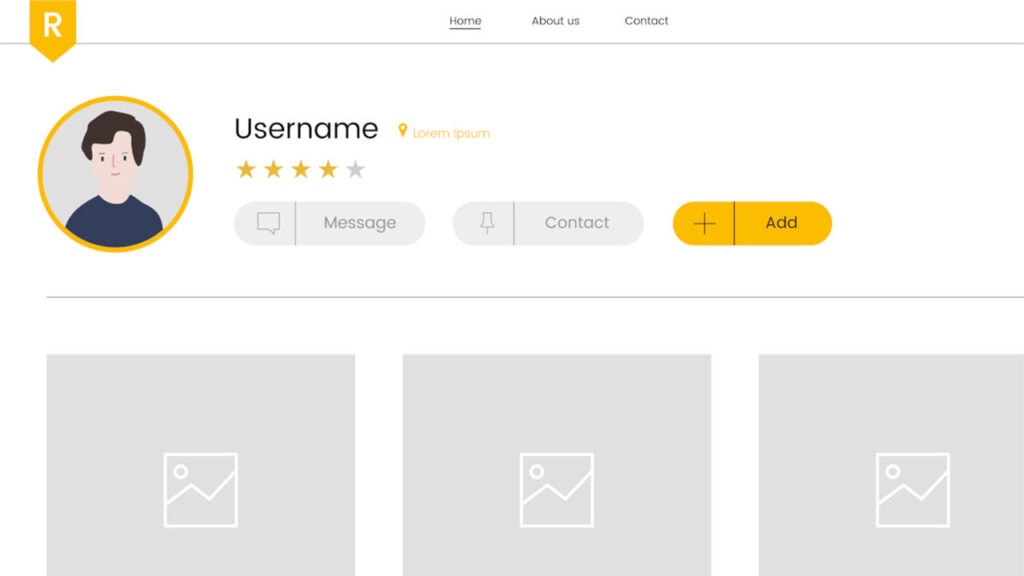Click the fourth gold rating star
The width and height of the screenshot is (1024, 576).
328,169
